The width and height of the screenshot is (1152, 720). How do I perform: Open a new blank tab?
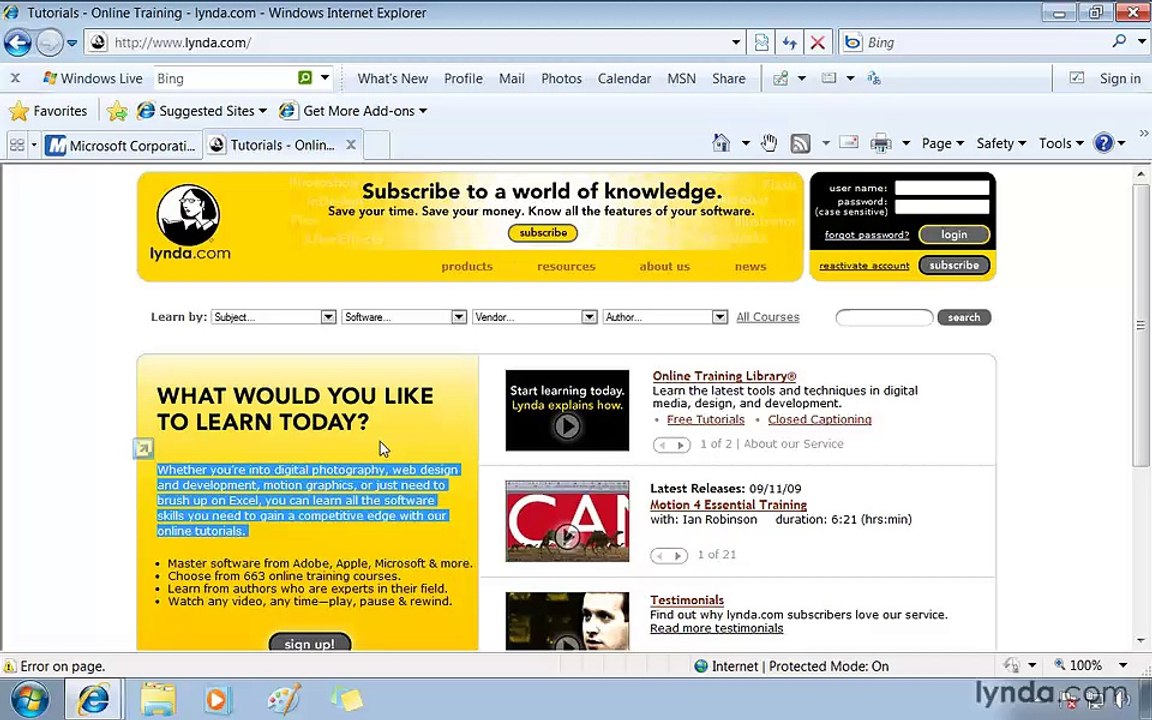[376, 145]
